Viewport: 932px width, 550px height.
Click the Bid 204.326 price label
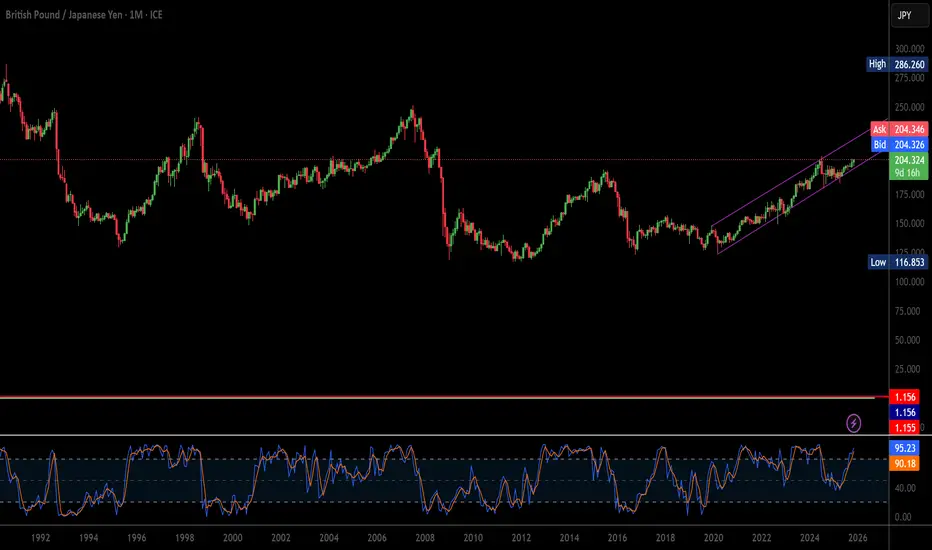pyautogui.click(x=899, y=144)
